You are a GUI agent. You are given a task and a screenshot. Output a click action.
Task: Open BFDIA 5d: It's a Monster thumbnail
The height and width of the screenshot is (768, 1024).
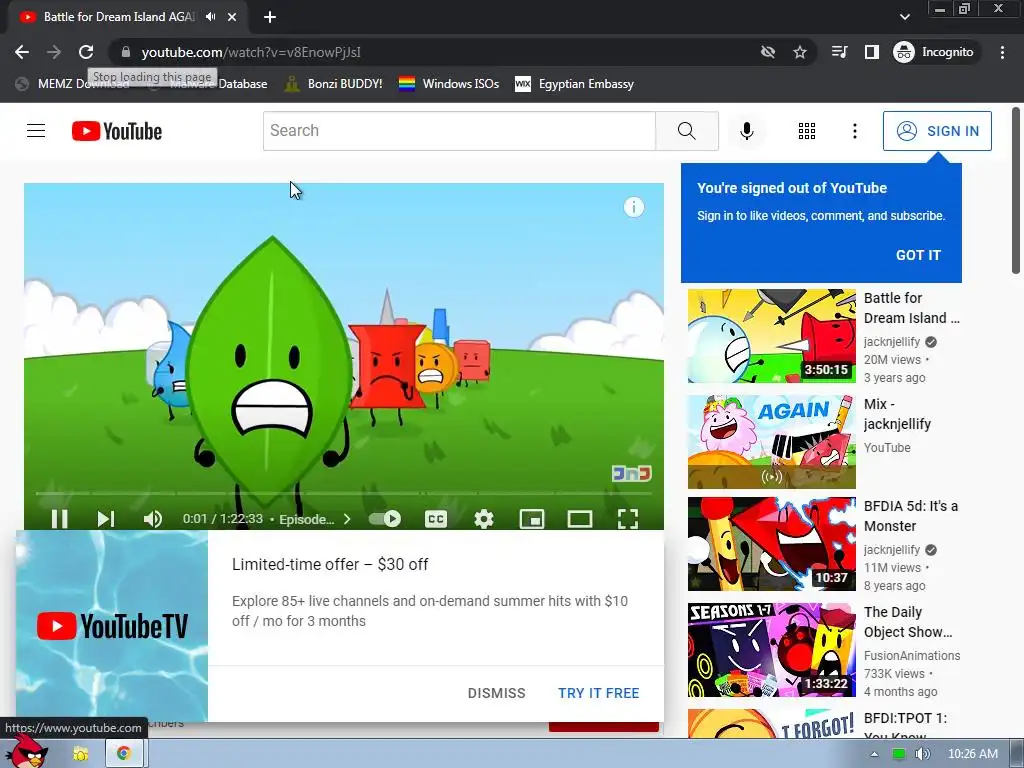click(771, 543)
